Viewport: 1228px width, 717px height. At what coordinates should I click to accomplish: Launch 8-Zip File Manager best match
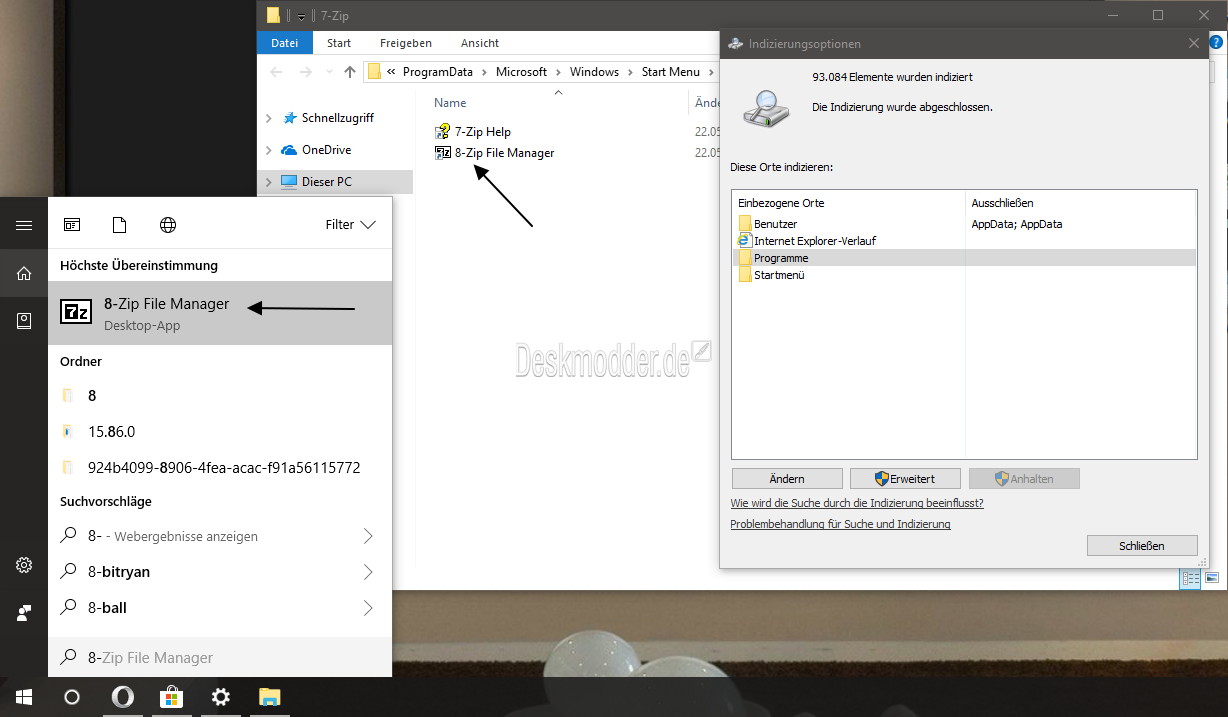click(220, 313)
